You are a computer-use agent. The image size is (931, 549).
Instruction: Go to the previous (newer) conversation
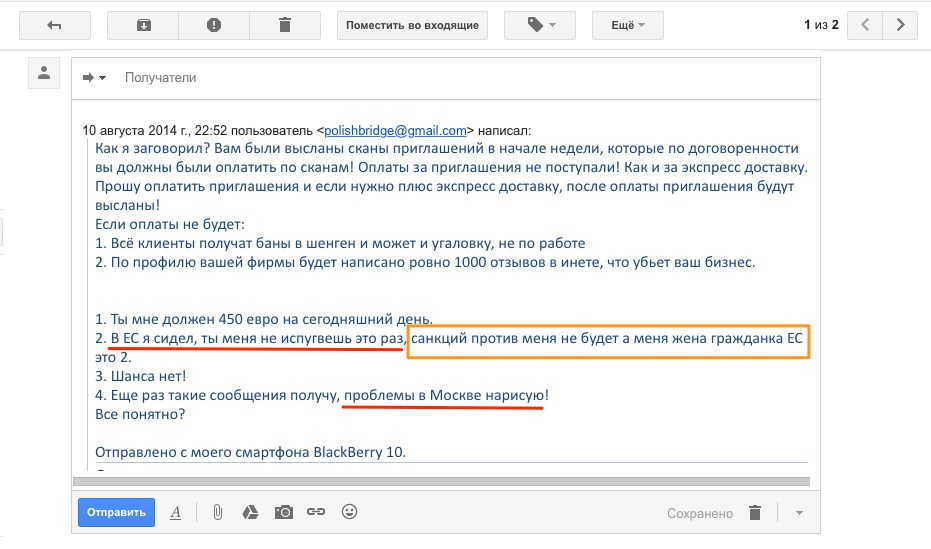(x=865, y=25)
